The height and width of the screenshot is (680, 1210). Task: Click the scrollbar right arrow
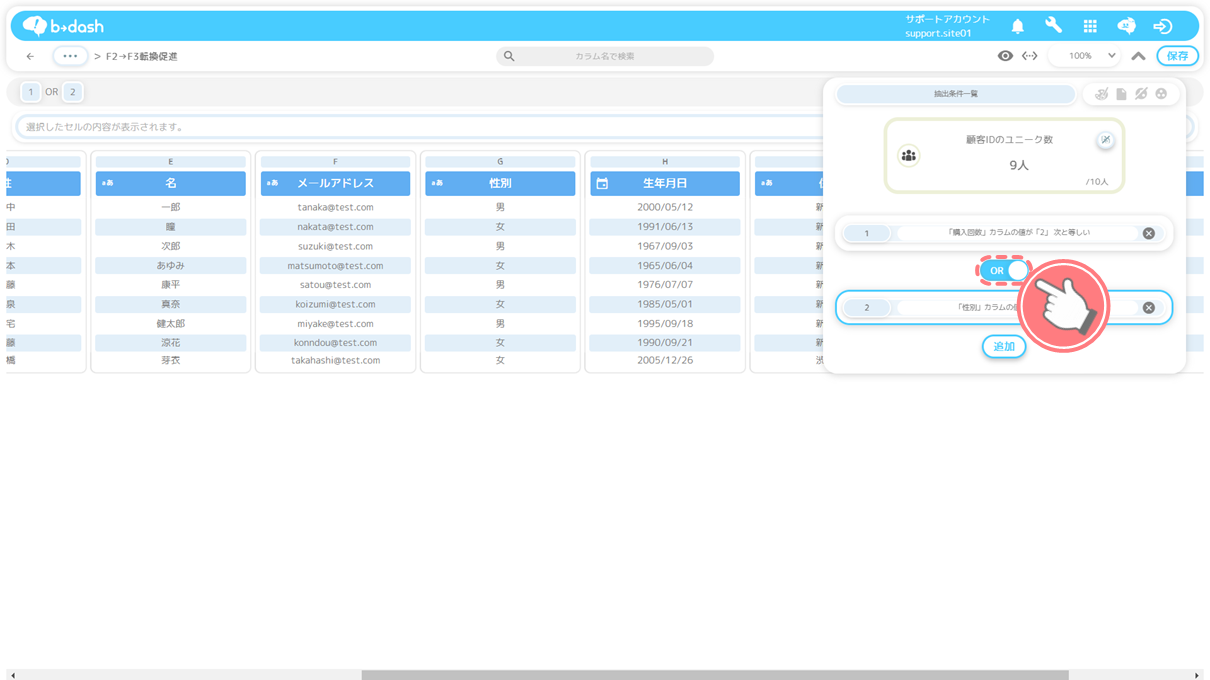1197,675
